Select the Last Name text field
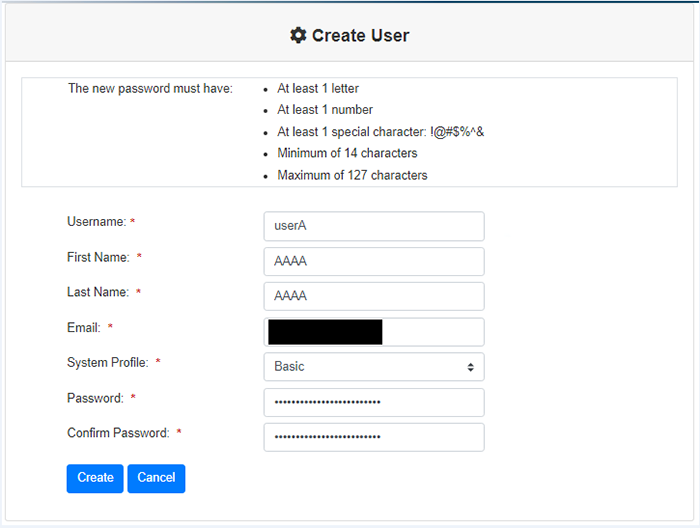 pyautogui.click(x=373, y=296)
